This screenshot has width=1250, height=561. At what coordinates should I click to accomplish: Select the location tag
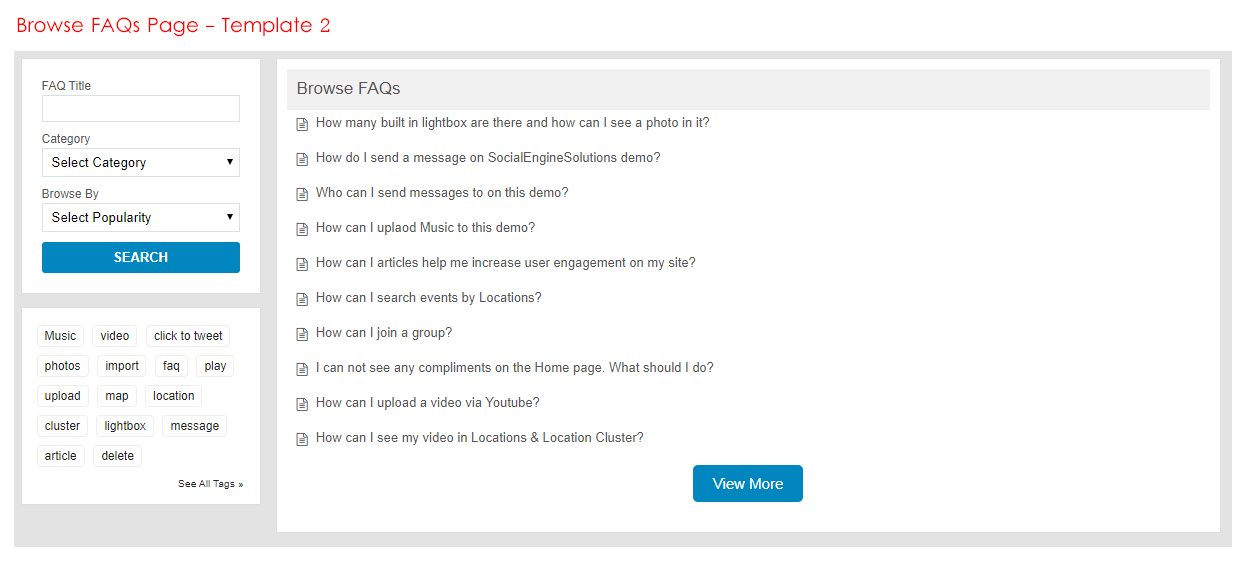tap(174, 396)
